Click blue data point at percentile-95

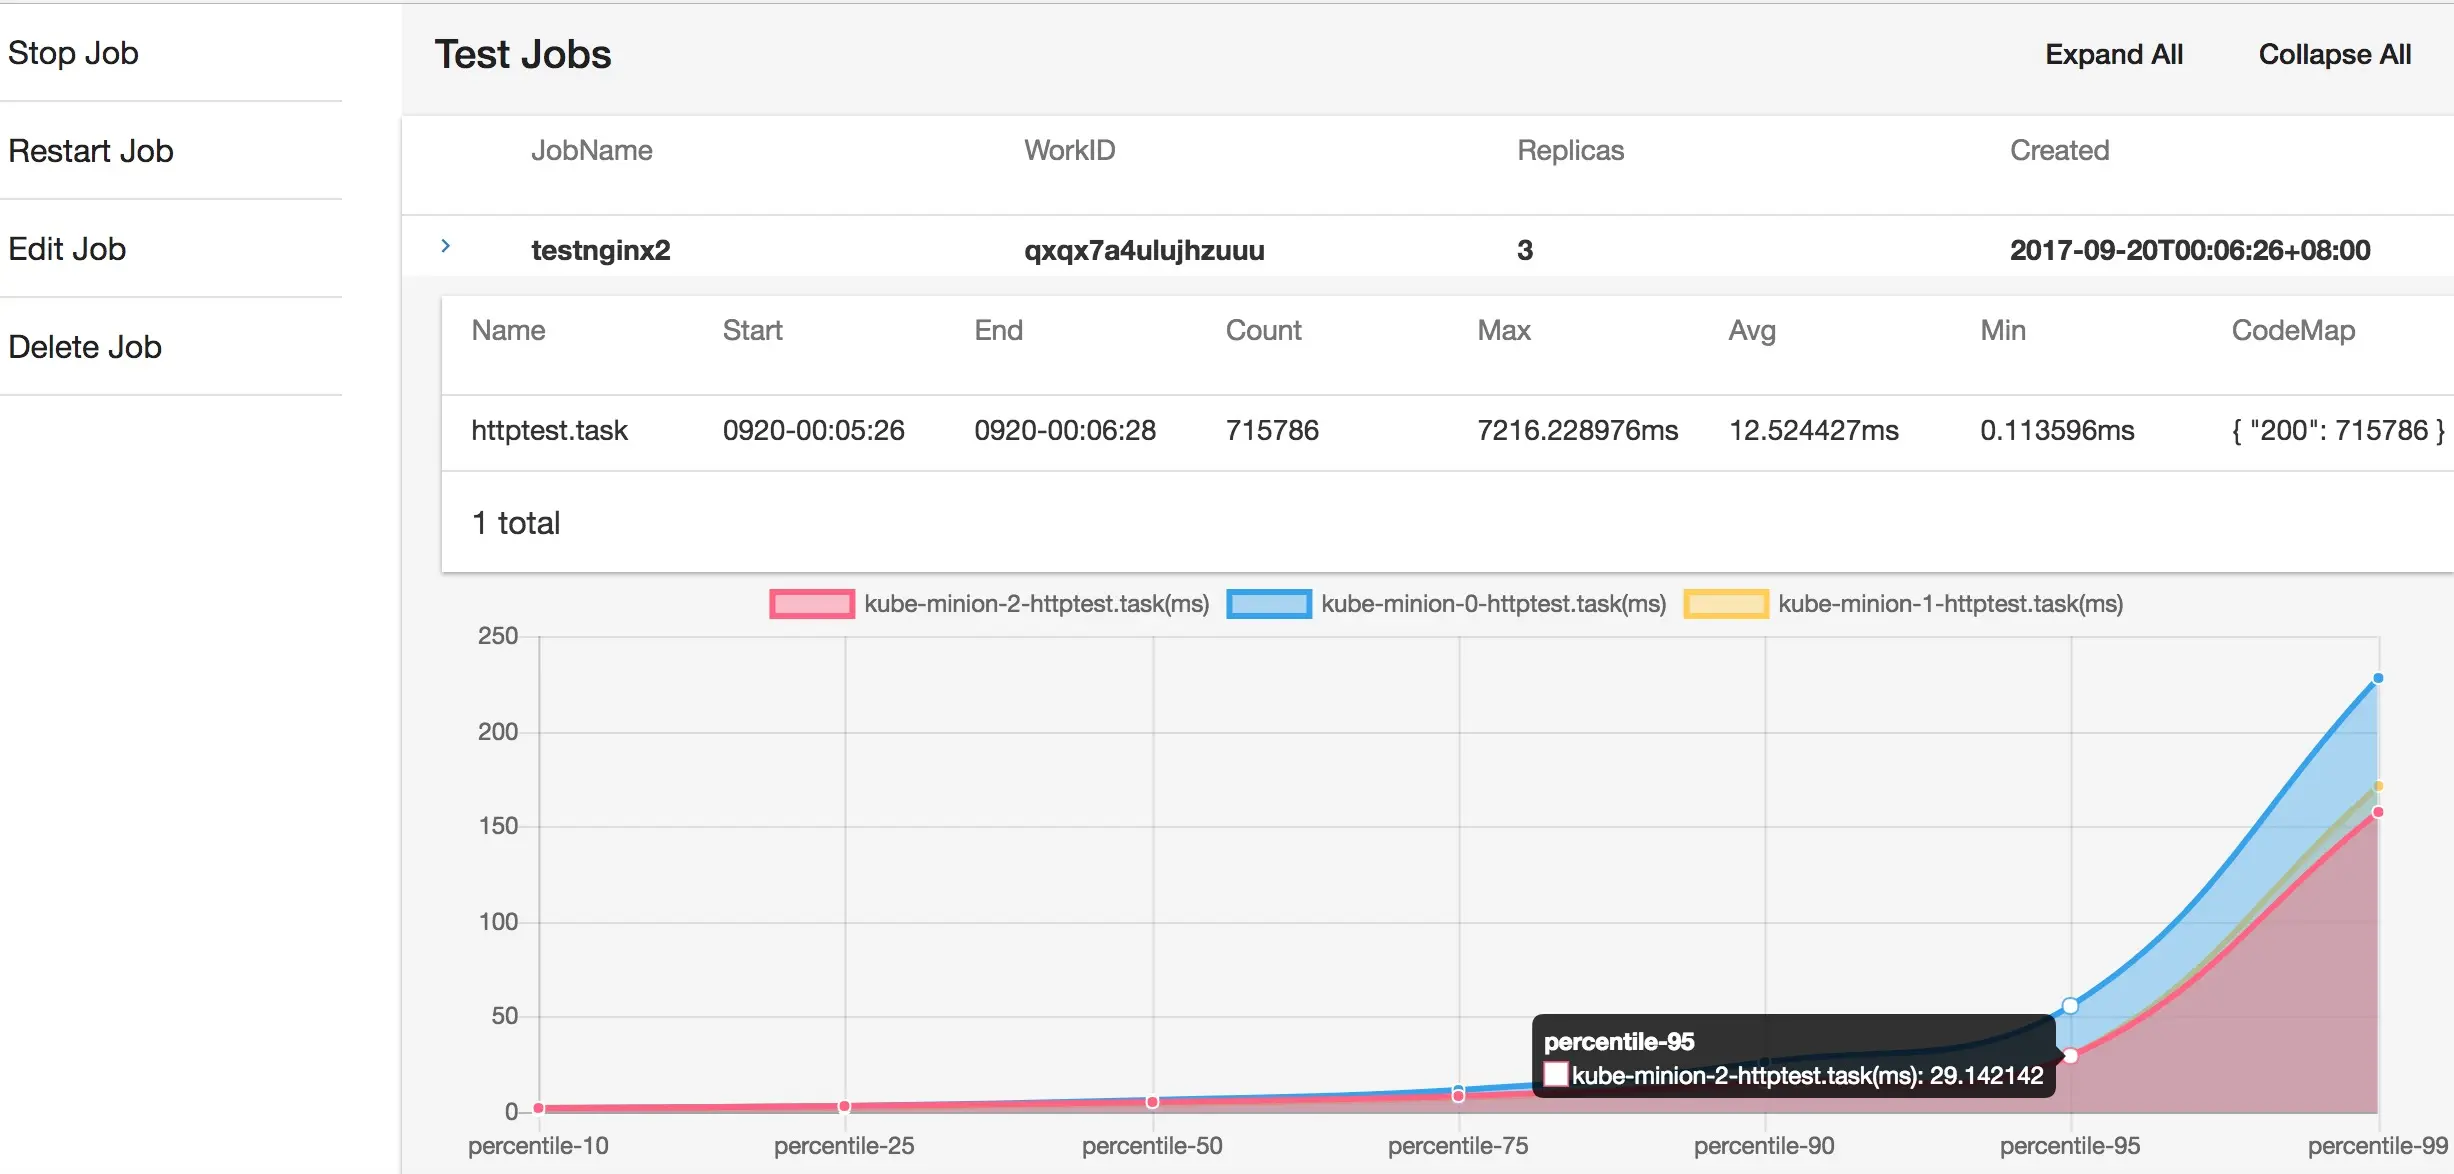[2070, 1006]
